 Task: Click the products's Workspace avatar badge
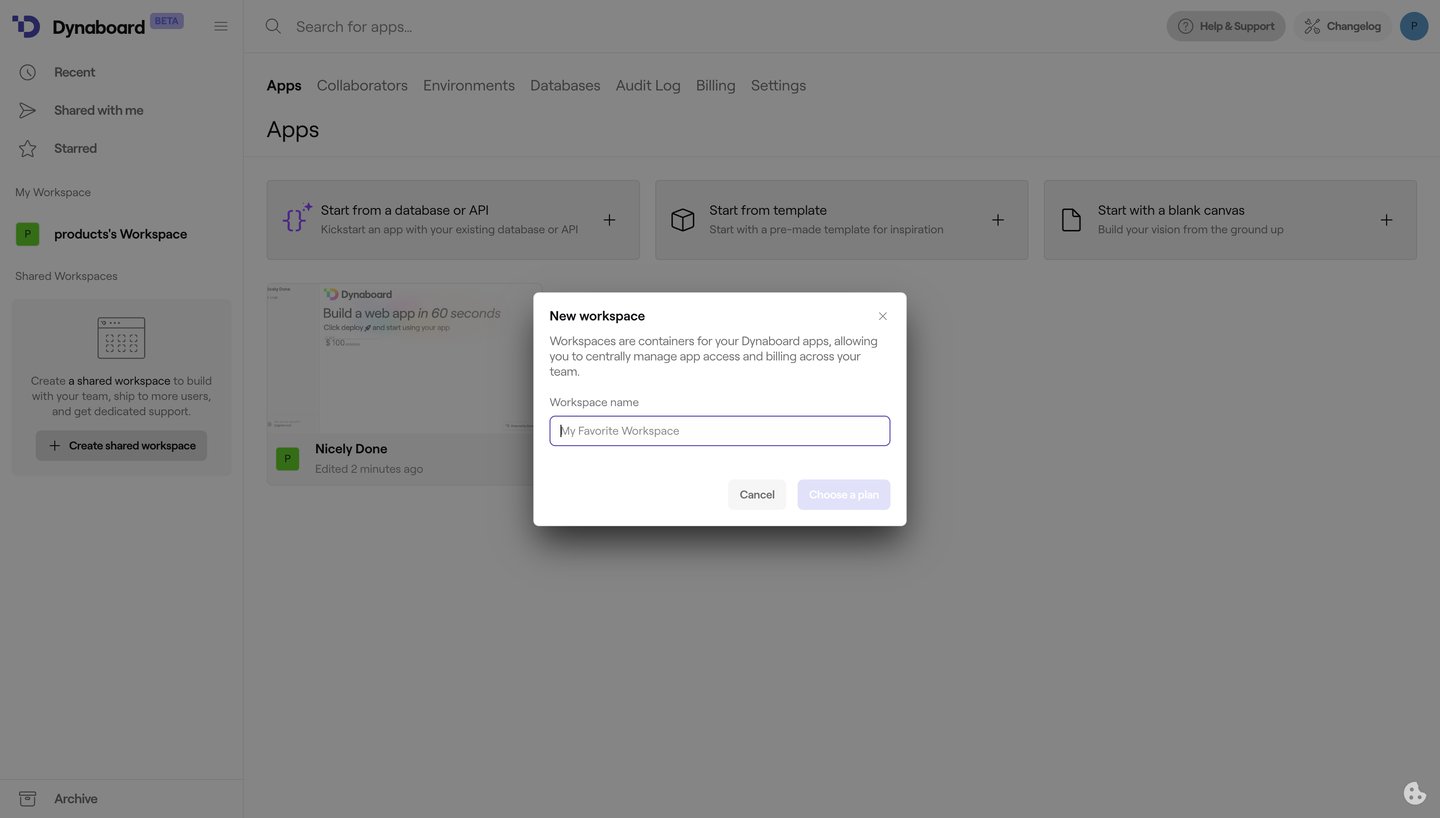coord(27,233)
